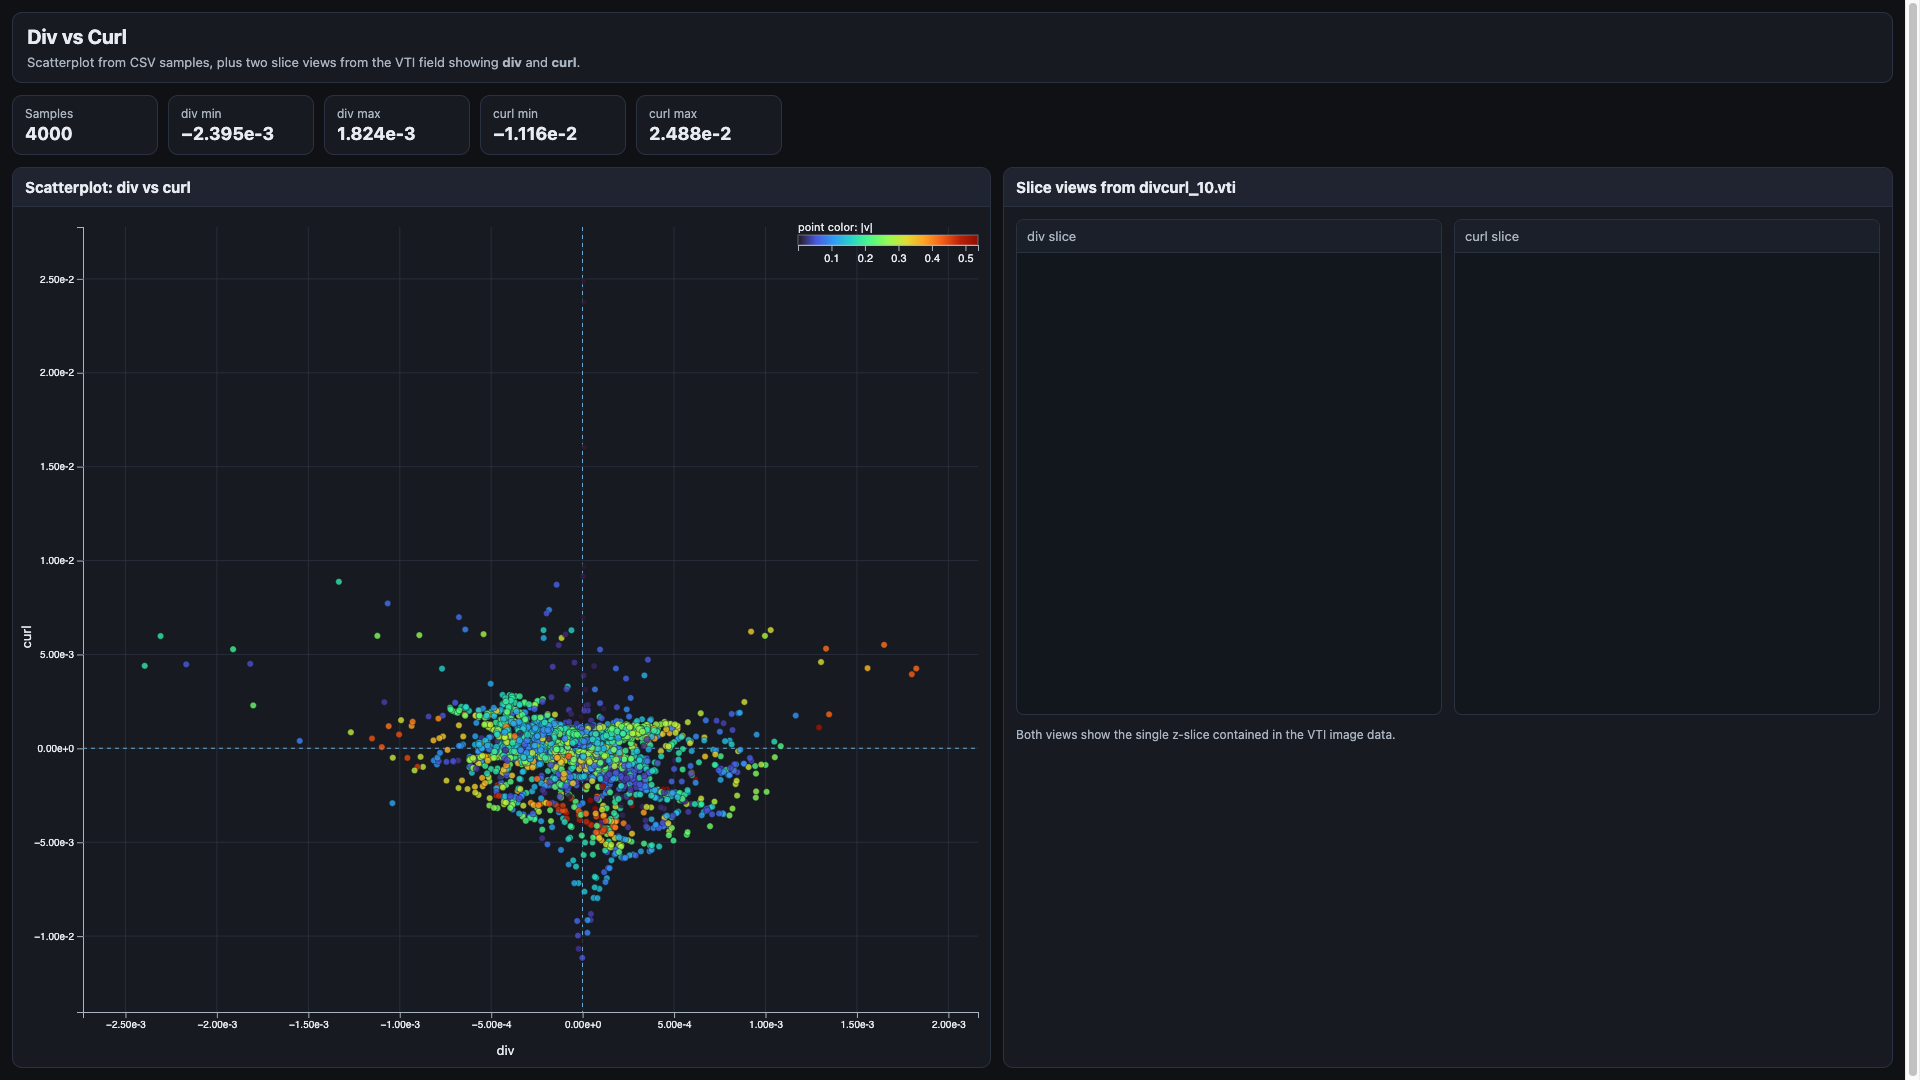
Task: Click the curl min value −1.116e-2
Action: tap(535, 134)
